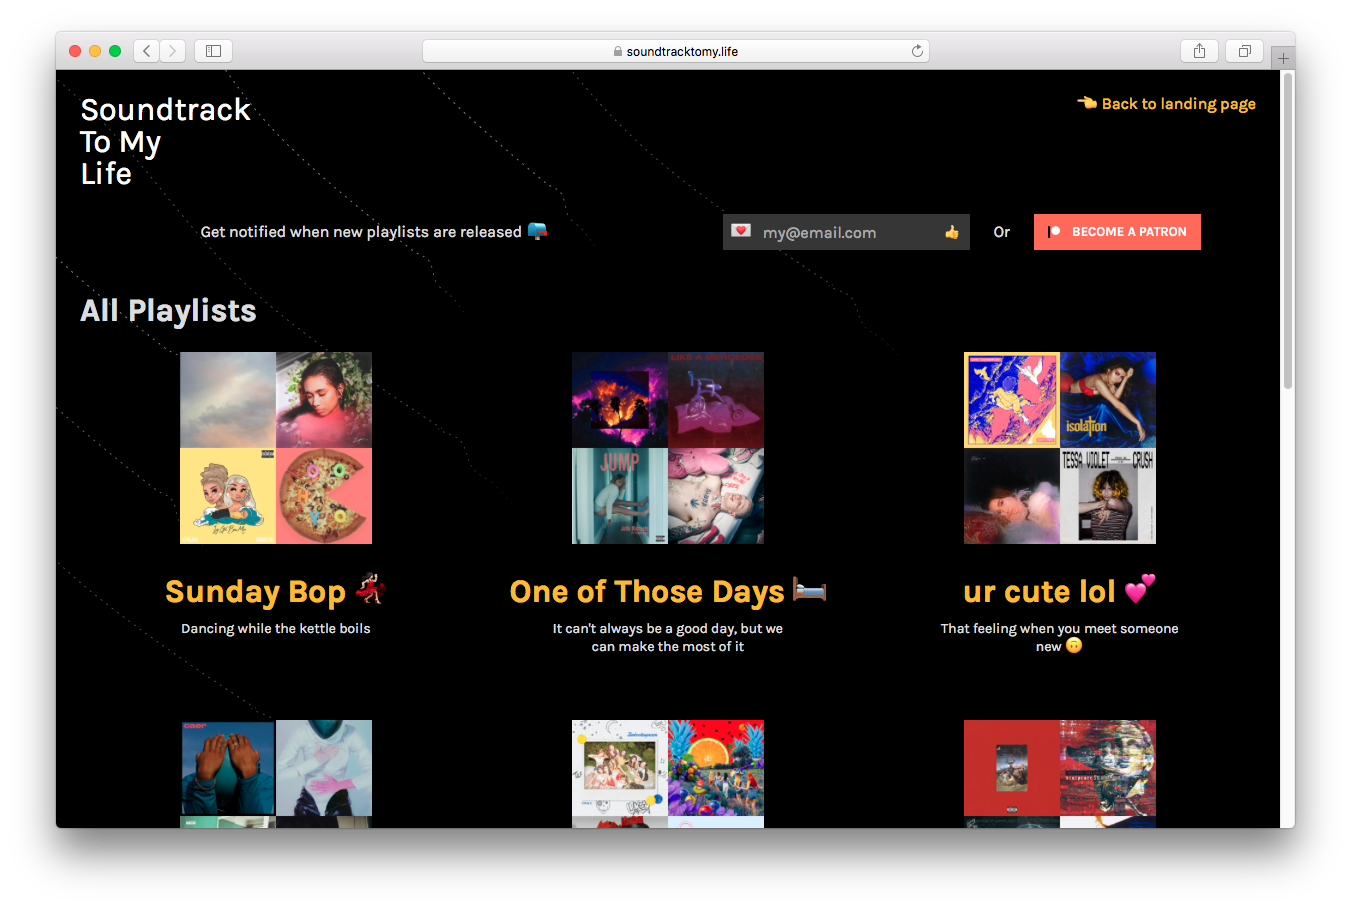Click the tab overview icon in browser toolbar
Viewport: 1351px width, 908px height.
[1243, 50]
